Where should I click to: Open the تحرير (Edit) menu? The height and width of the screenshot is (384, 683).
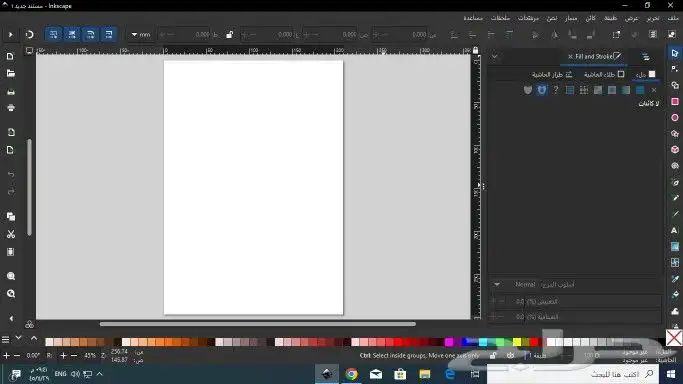[653, 18]
